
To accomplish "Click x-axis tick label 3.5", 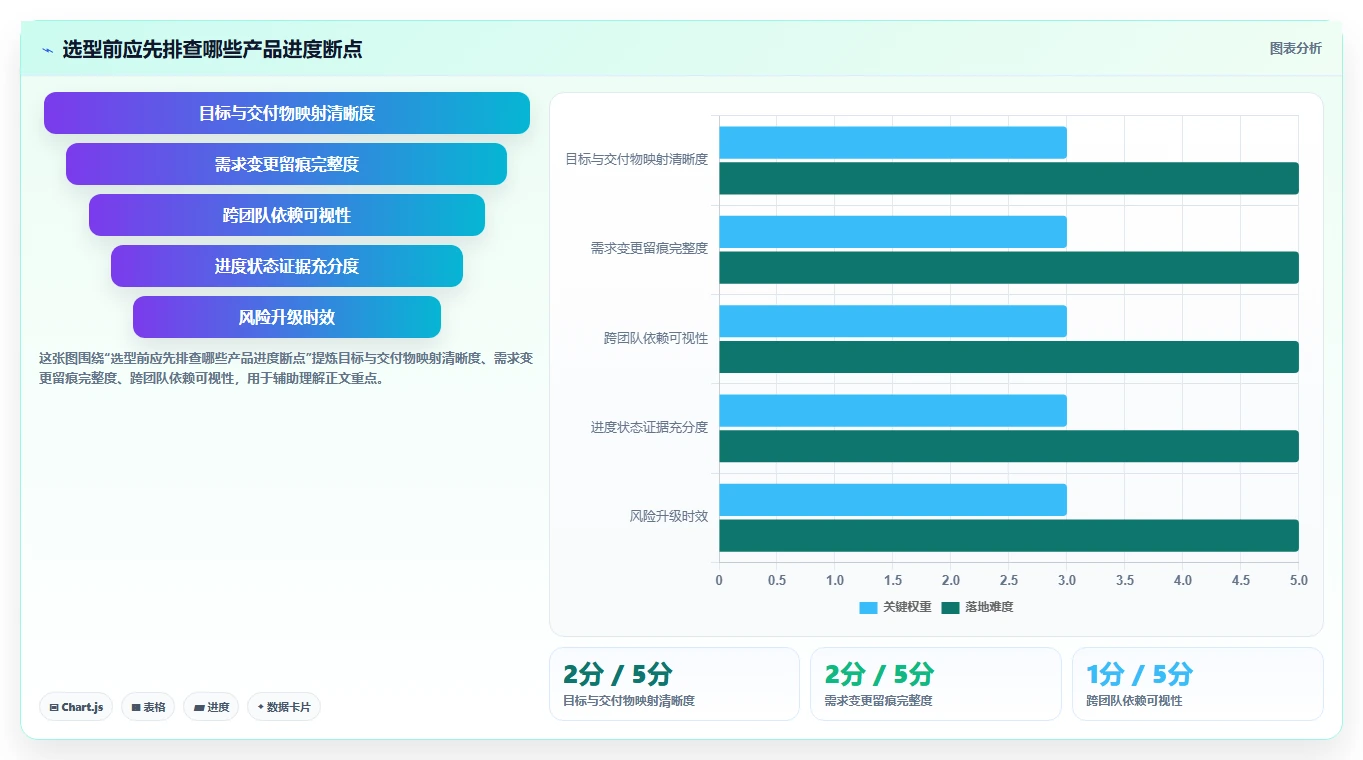I will click(x=1125, y=580).
